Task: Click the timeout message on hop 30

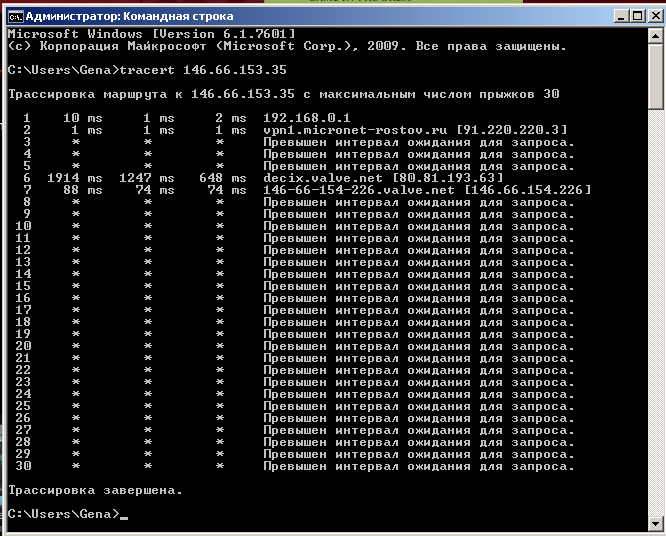Action: pyautogui.click(x=418, y=466)
